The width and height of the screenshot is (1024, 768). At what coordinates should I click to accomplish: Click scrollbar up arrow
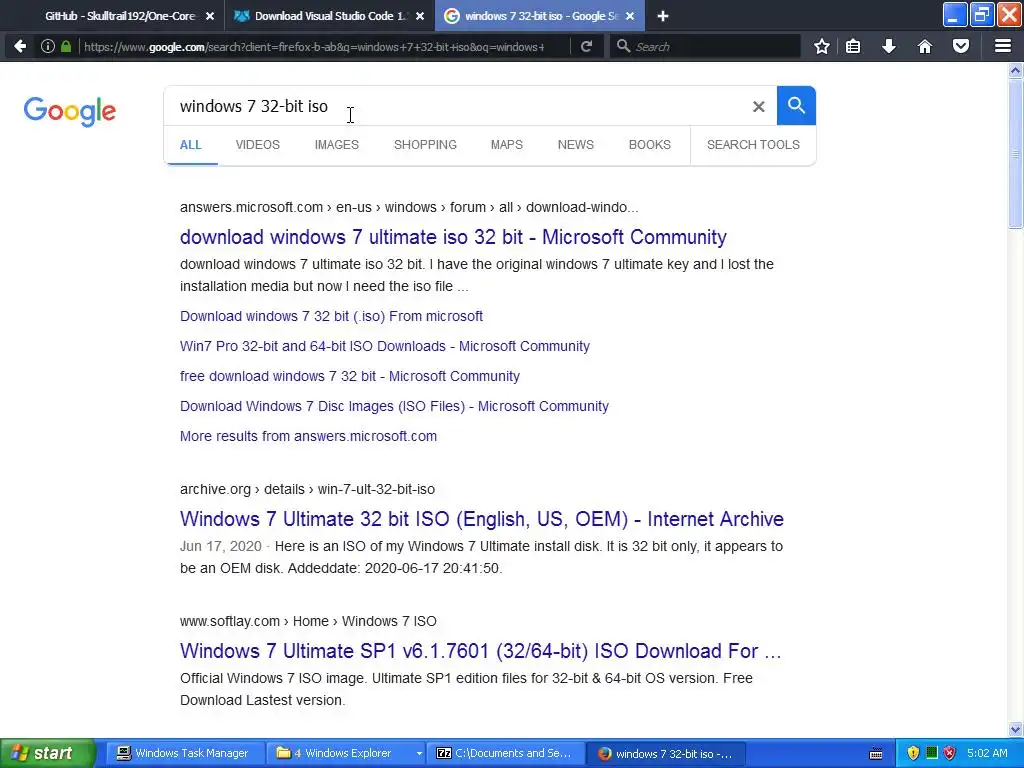(1016, 70)
